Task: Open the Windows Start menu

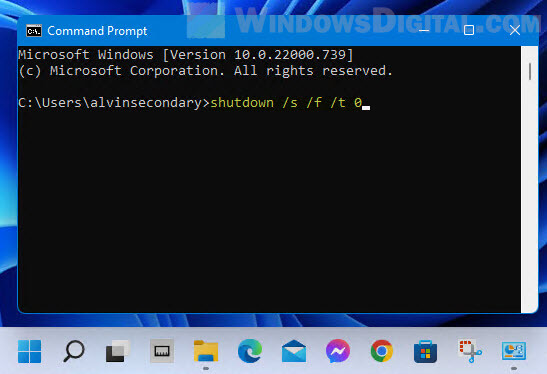Action: pos(30,351)
